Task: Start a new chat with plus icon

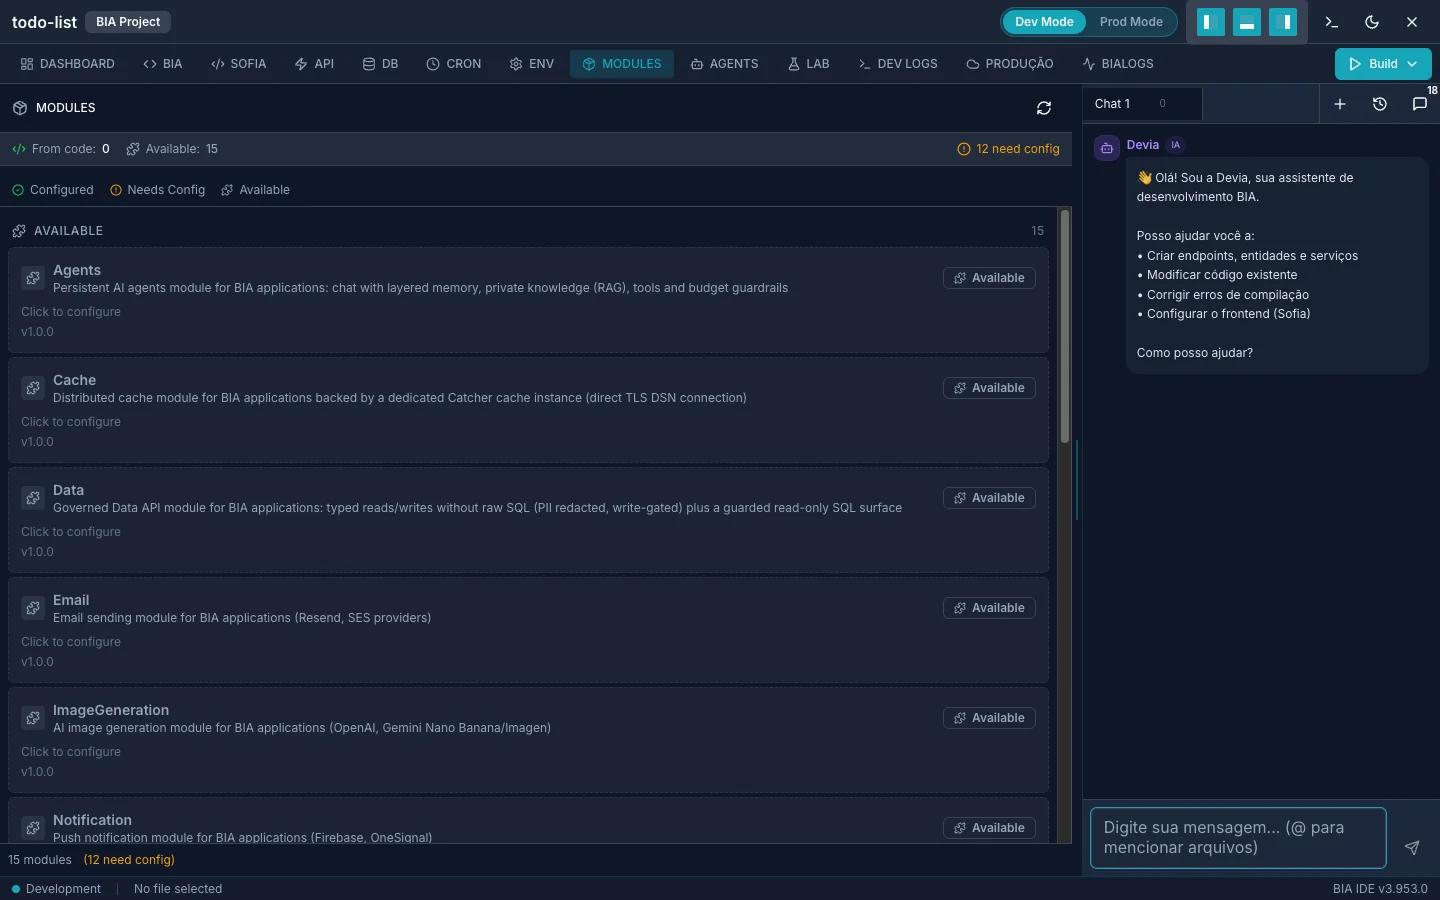Action: coord(1340,104)
